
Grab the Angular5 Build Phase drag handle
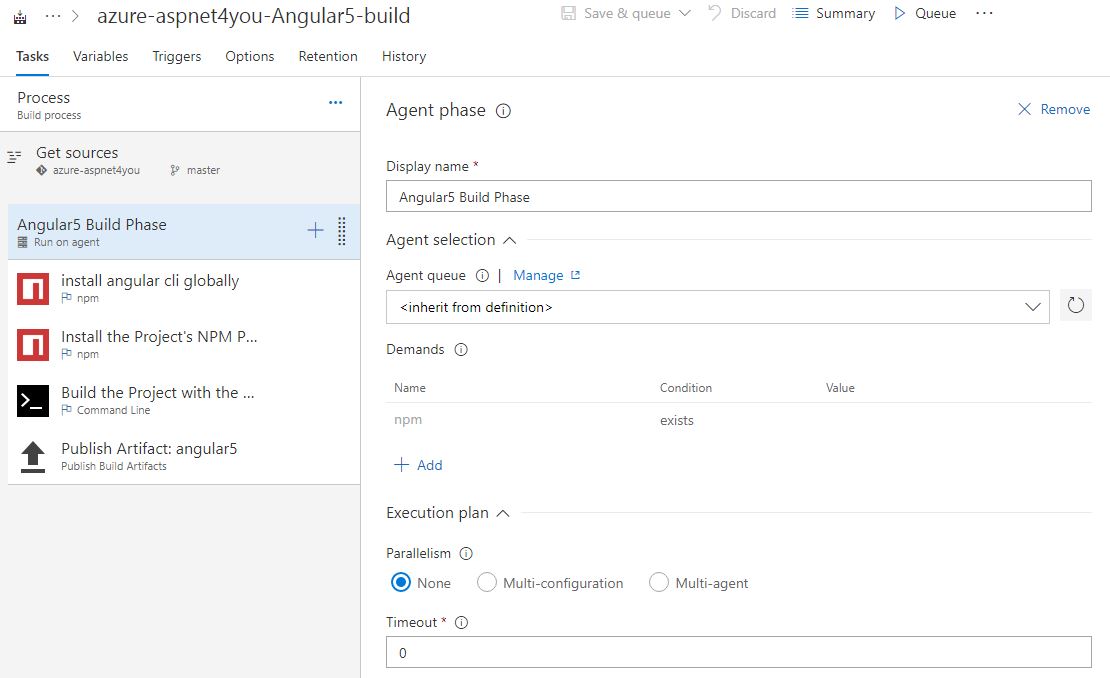[342, 231]
